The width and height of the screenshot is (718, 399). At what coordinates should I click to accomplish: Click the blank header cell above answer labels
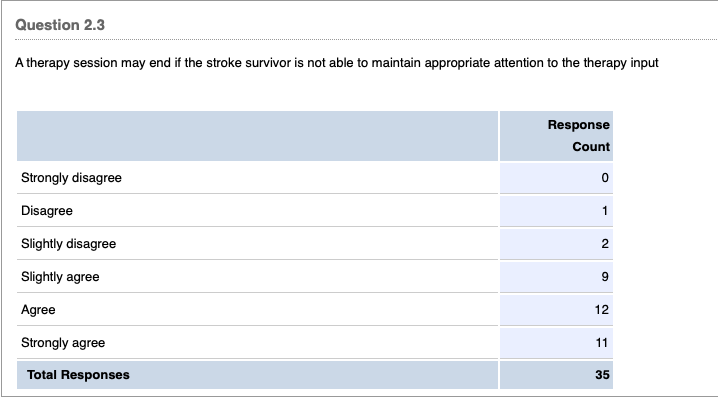click(257, 136)
